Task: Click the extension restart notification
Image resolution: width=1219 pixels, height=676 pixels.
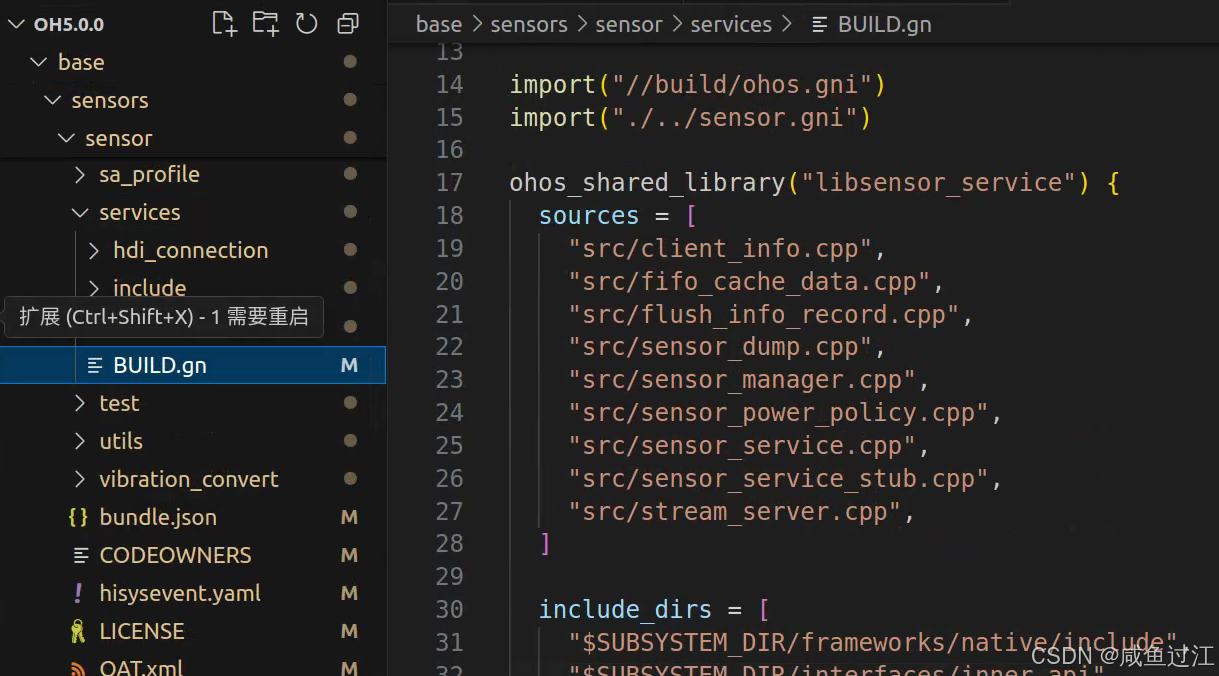Action: tap(163, 316)
